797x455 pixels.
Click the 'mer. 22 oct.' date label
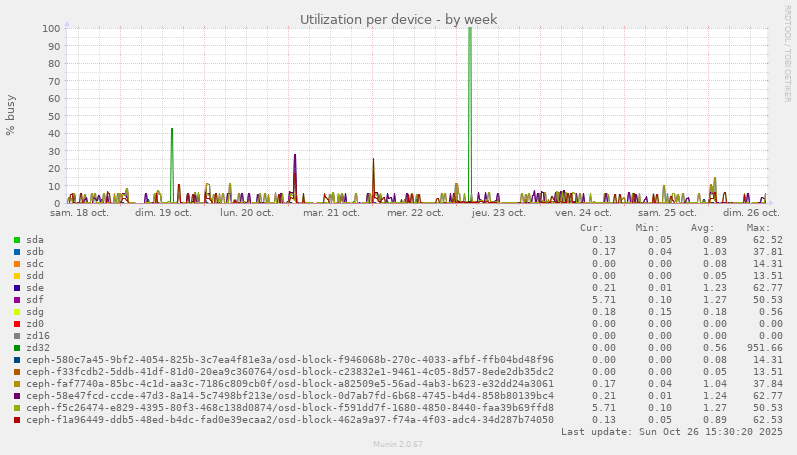click(415, 213)
